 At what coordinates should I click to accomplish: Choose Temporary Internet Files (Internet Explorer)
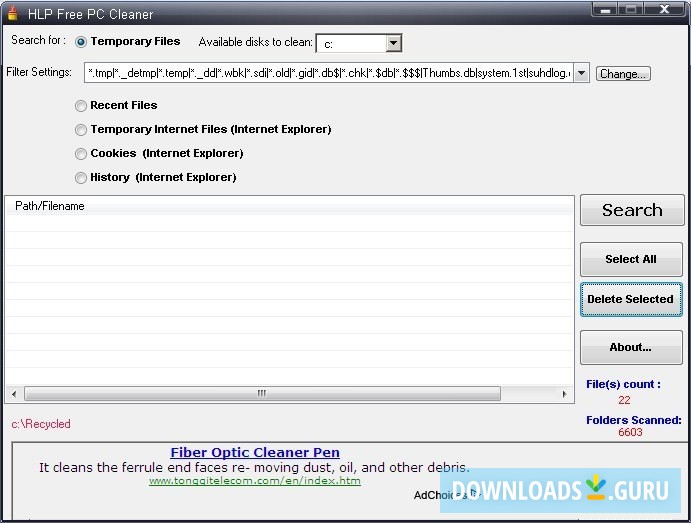coord(81,130)
